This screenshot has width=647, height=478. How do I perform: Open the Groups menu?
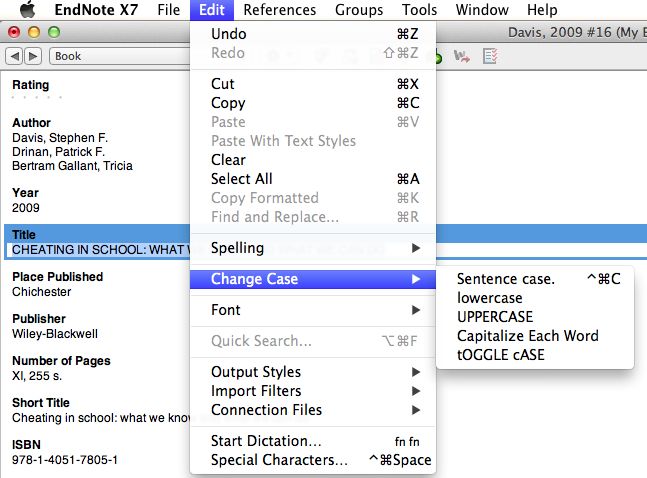click(359, 9)
